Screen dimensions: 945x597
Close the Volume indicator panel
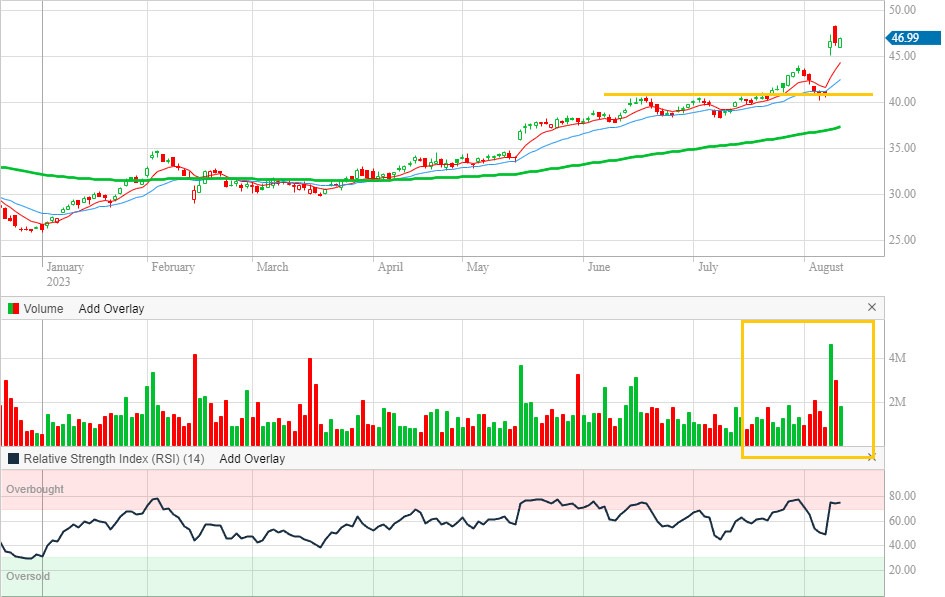(x=871, y=308)
